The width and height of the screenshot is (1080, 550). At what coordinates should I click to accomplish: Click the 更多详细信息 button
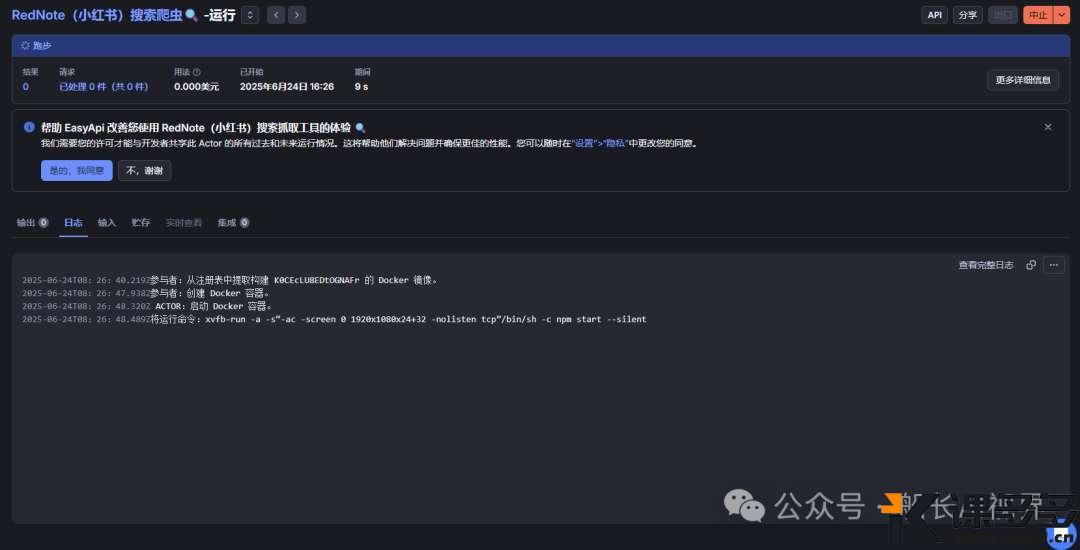tap(1022, 80)
